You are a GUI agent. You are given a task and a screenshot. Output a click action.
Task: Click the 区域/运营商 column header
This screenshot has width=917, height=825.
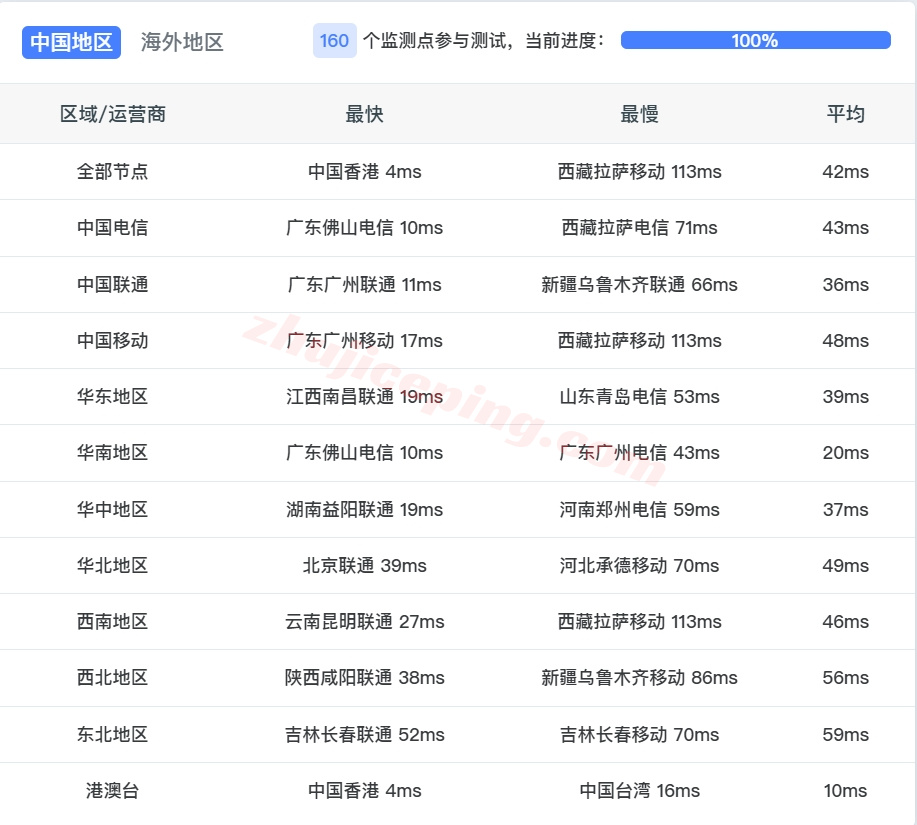pyautogui.click(x=113, y=114)
